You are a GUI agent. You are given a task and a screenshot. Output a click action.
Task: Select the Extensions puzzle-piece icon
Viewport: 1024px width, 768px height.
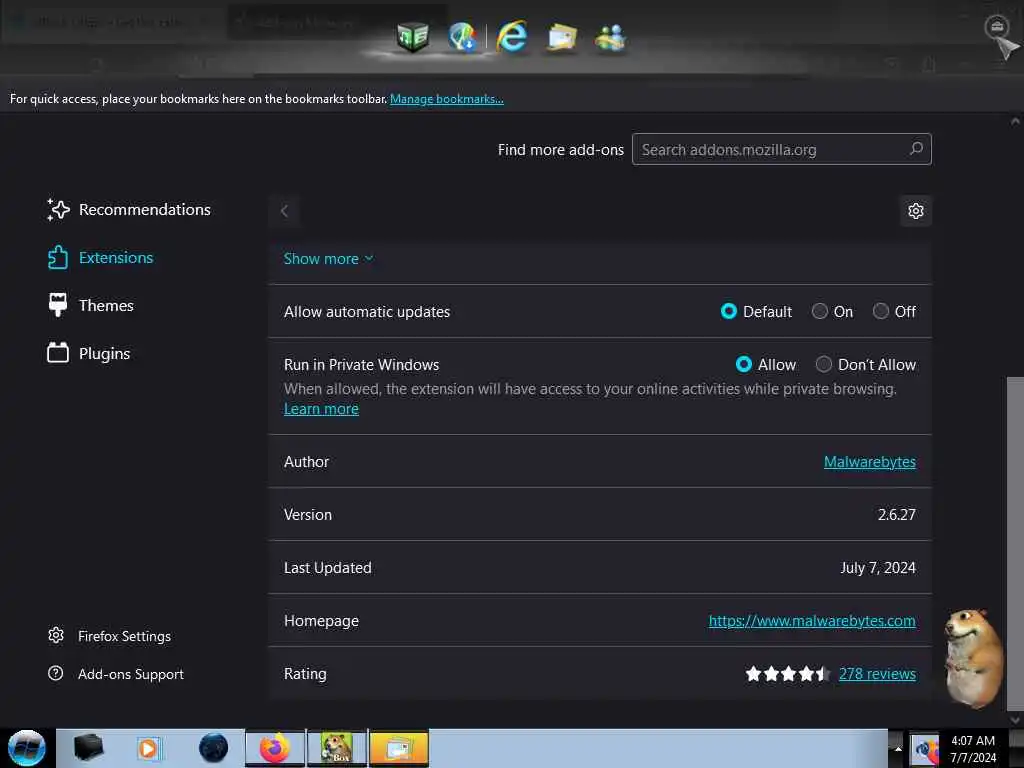(x=57, y=257)
